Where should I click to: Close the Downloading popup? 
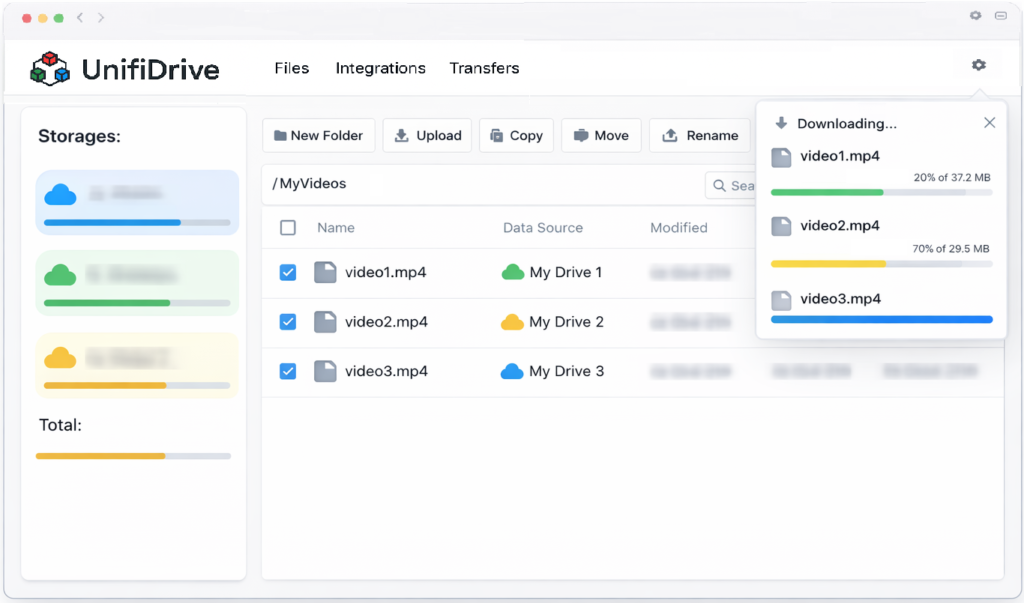[989, 122]
